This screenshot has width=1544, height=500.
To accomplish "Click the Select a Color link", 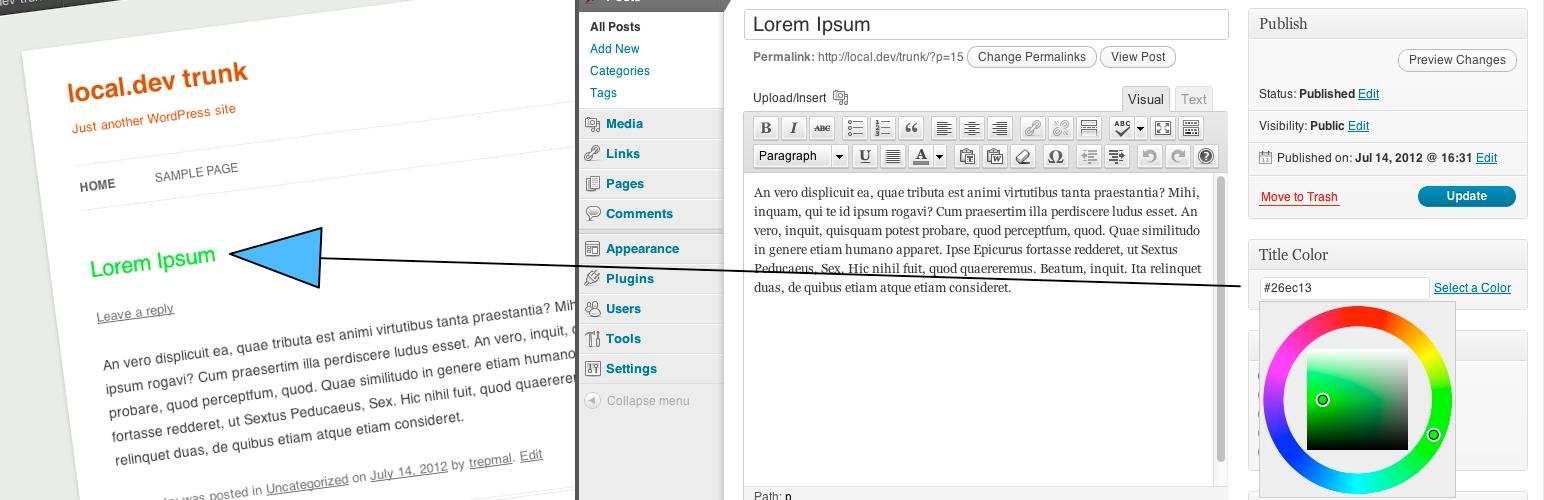I will pos(1472,288).
